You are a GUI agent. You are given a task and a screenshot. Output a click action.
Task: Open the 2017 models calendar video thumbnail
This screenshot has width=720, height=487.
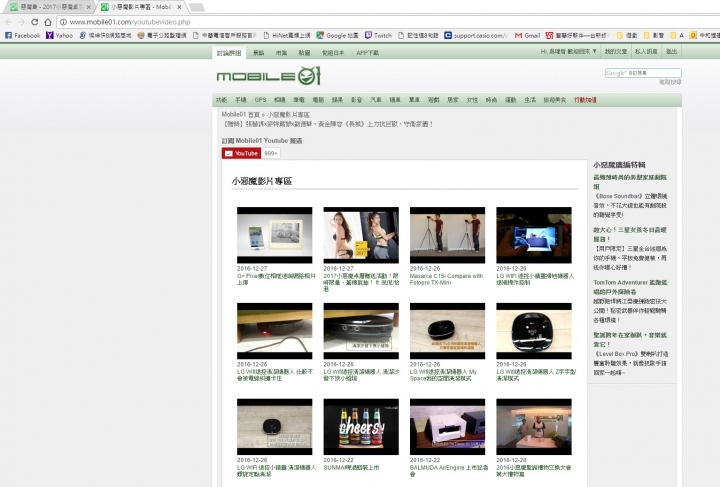point(361,235)
